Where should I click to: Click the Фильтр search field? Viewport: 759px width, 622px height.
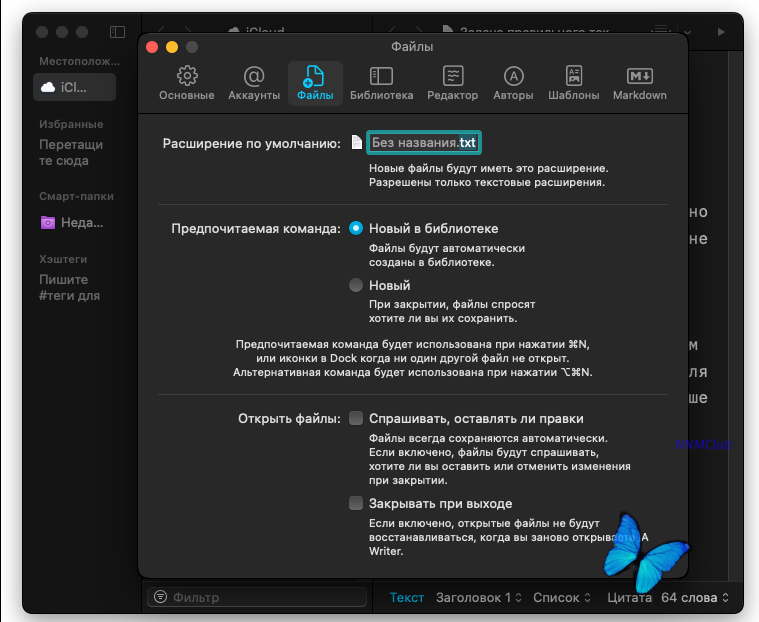257,597
